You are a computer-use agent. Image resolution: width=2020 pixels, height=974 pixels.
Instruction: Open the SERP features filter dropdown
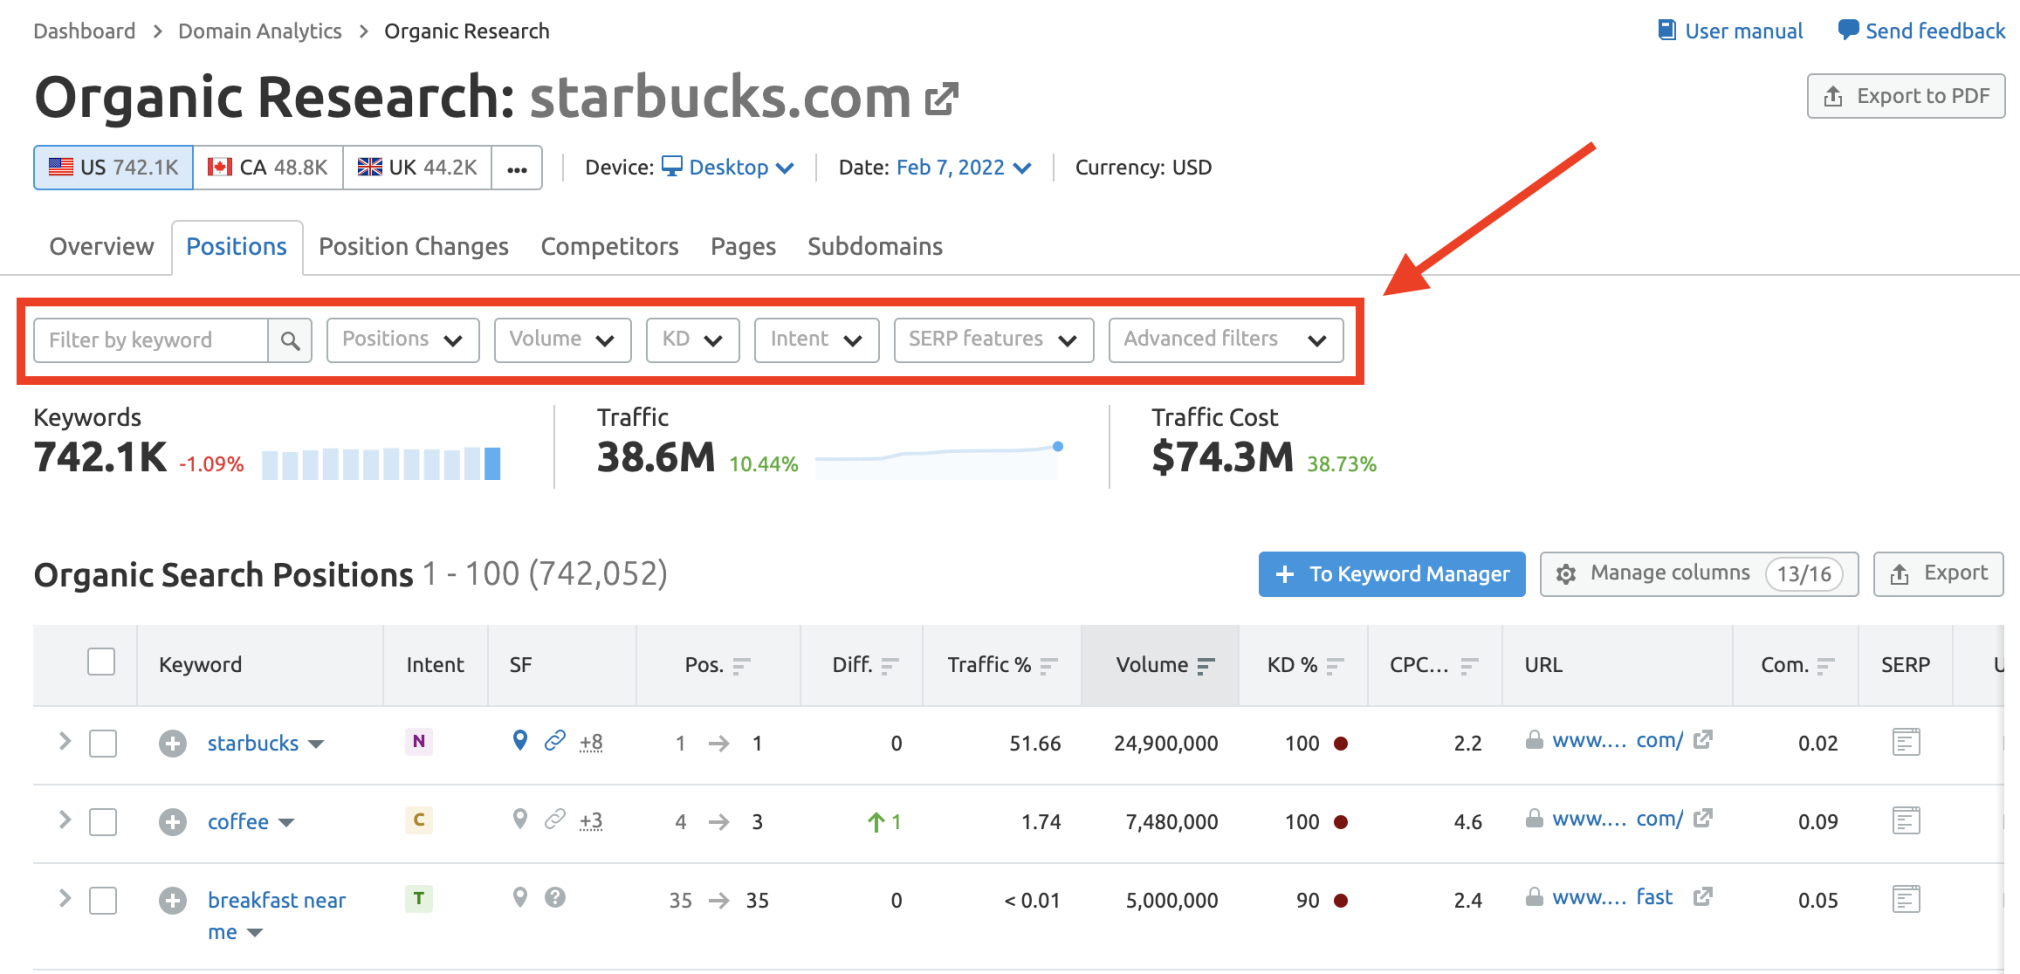pyautogui.click(x=994, y=340)
